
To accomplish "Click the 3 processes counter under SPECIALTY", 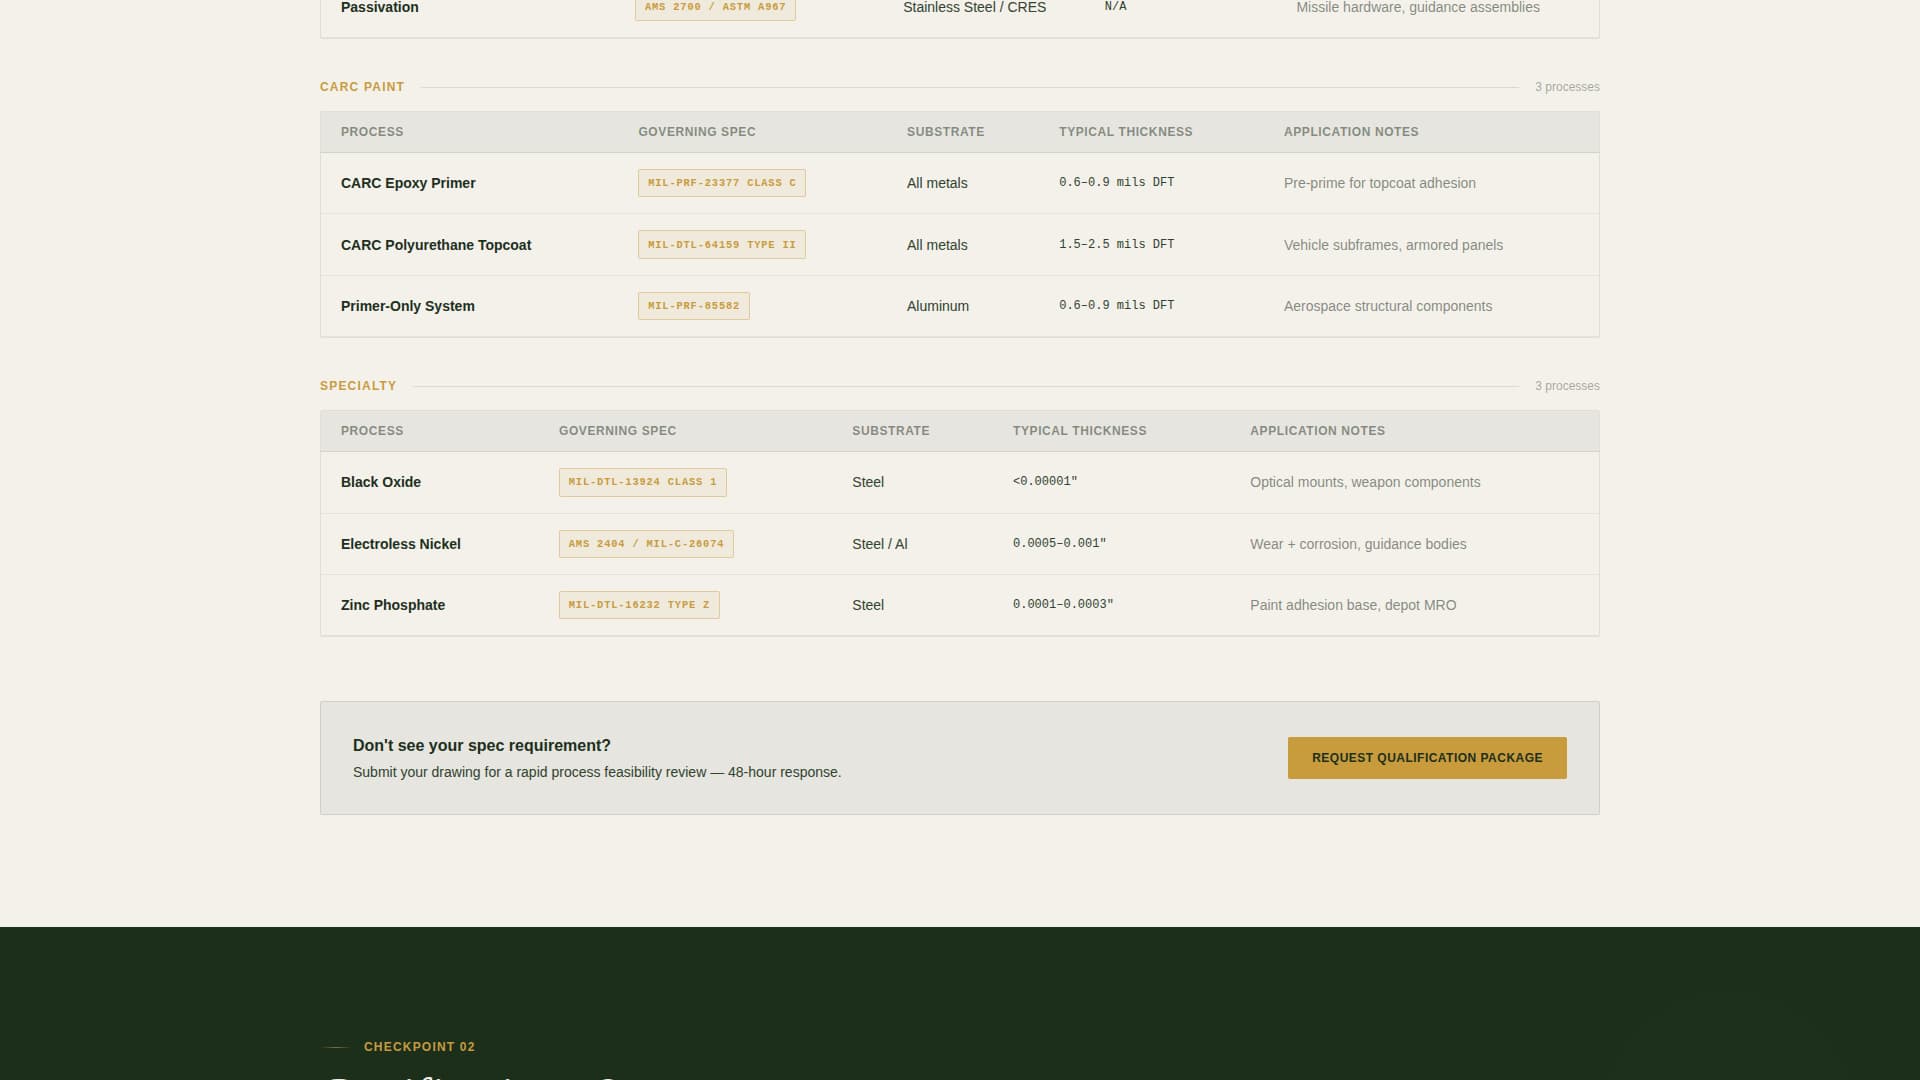I will pos(1566,385).
